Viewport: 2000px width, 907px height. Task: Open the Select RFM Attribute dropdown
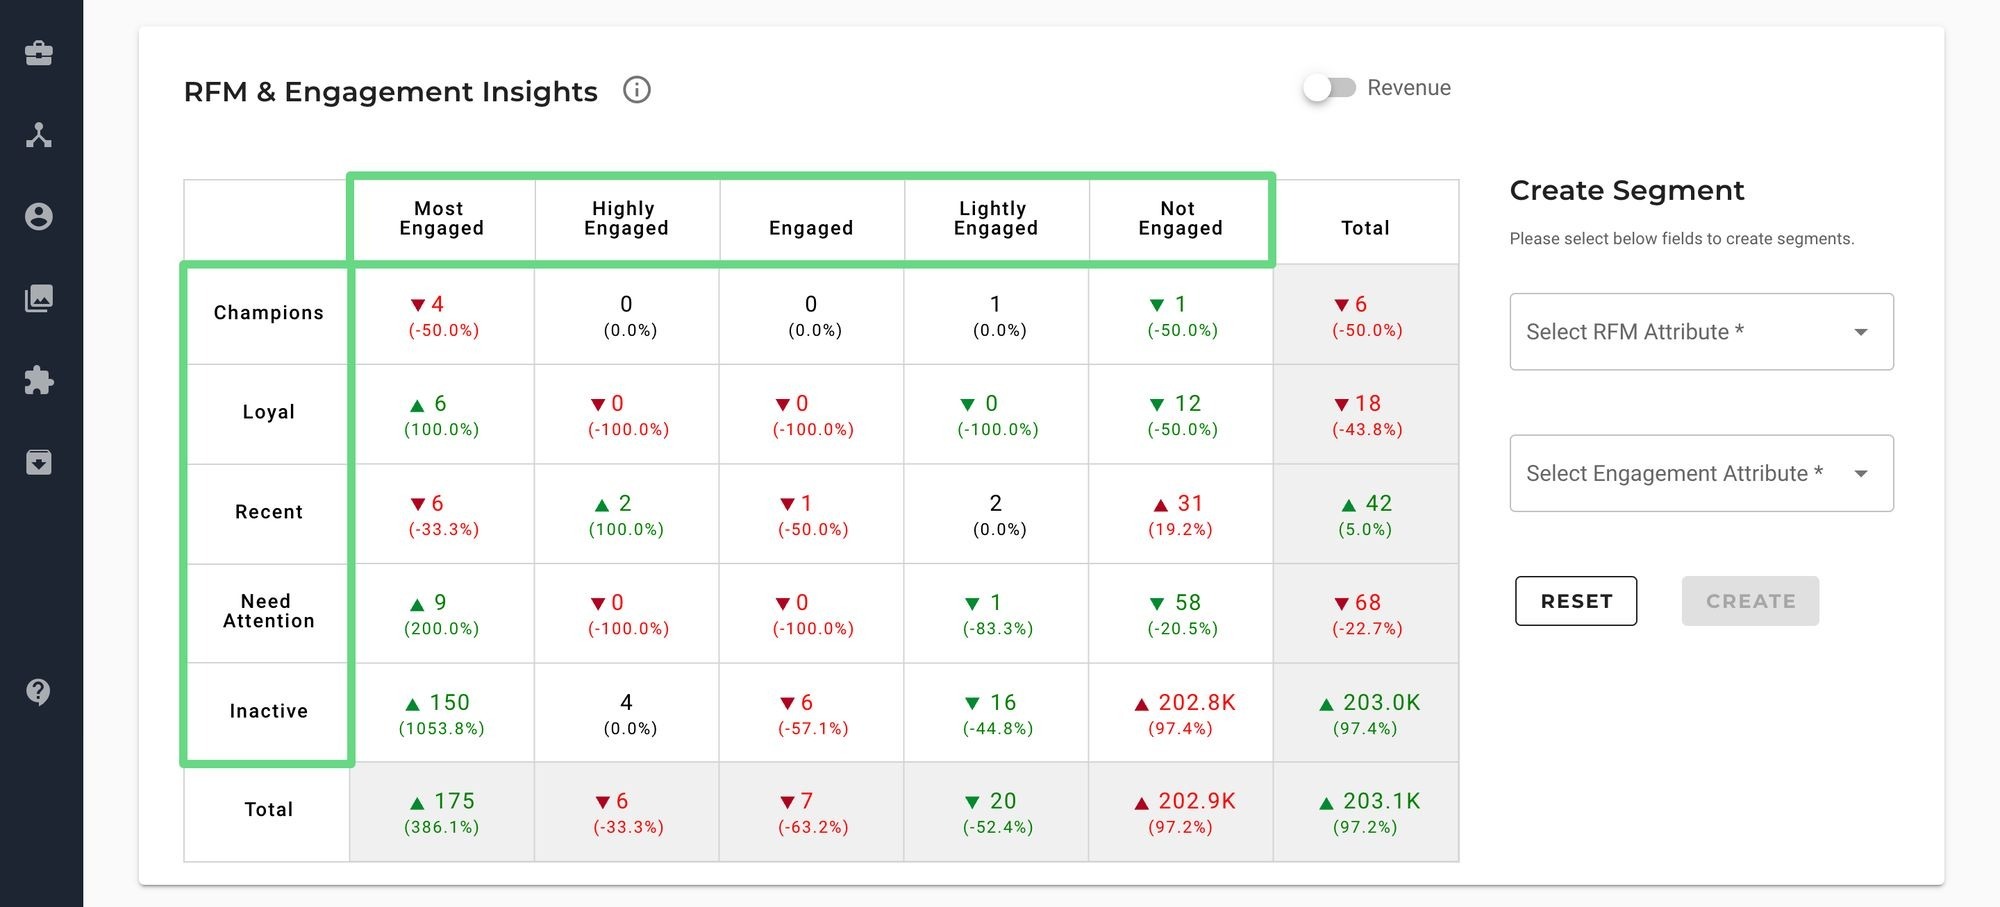pyautogui.click(x=1700, y=331)
